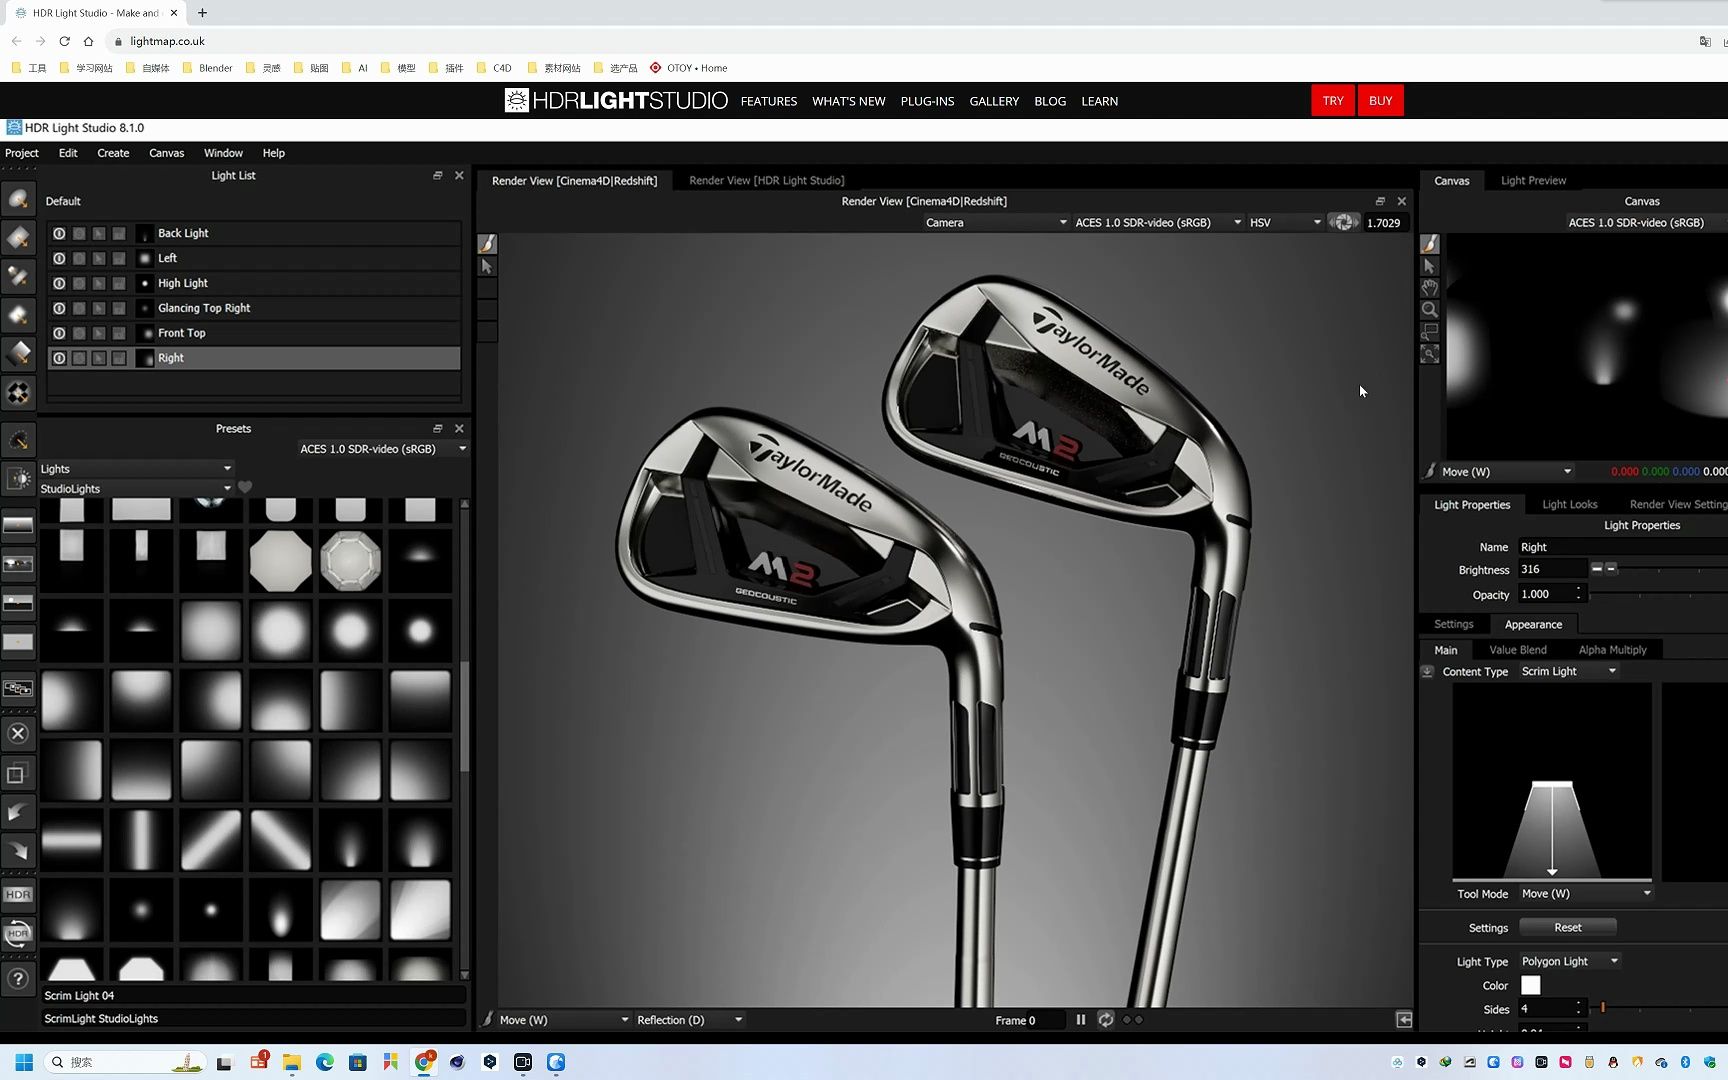Switch to Render View [HDR Light Studio] tab
Screen dimensions: 1728x1080
[x=766, y=180]
